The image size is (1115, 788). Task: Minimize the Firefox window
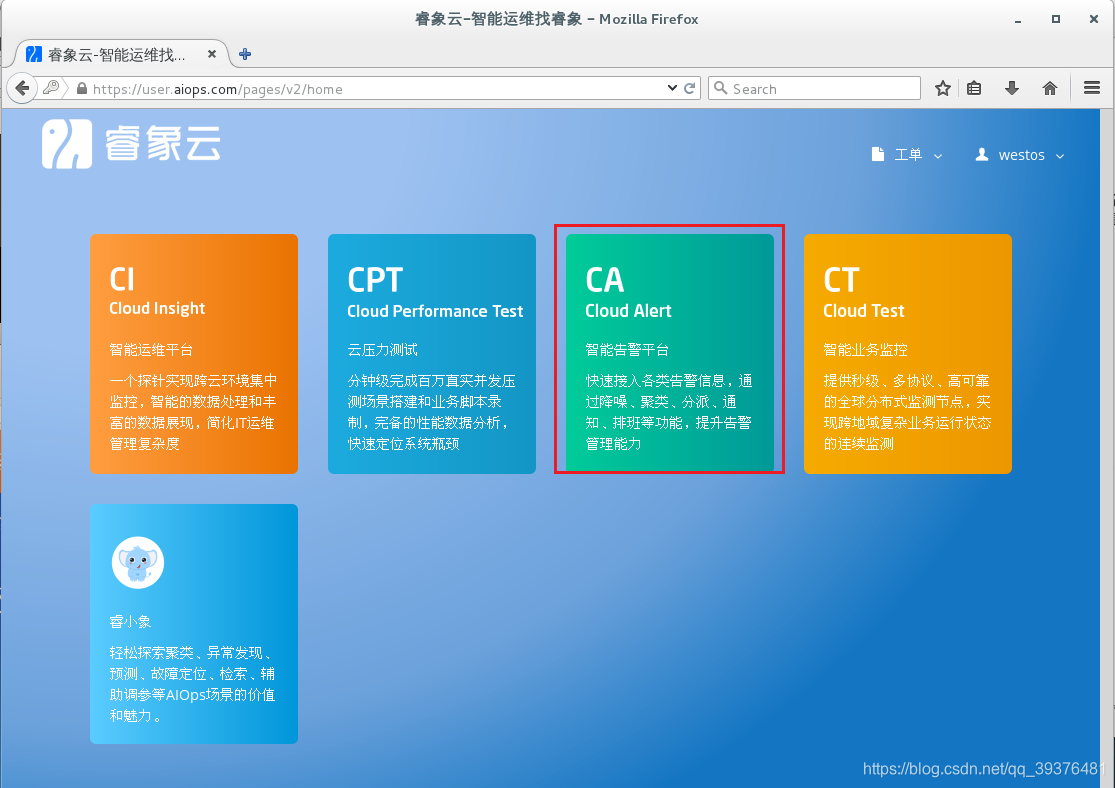pyautogui.click(x=1018, y=19)
